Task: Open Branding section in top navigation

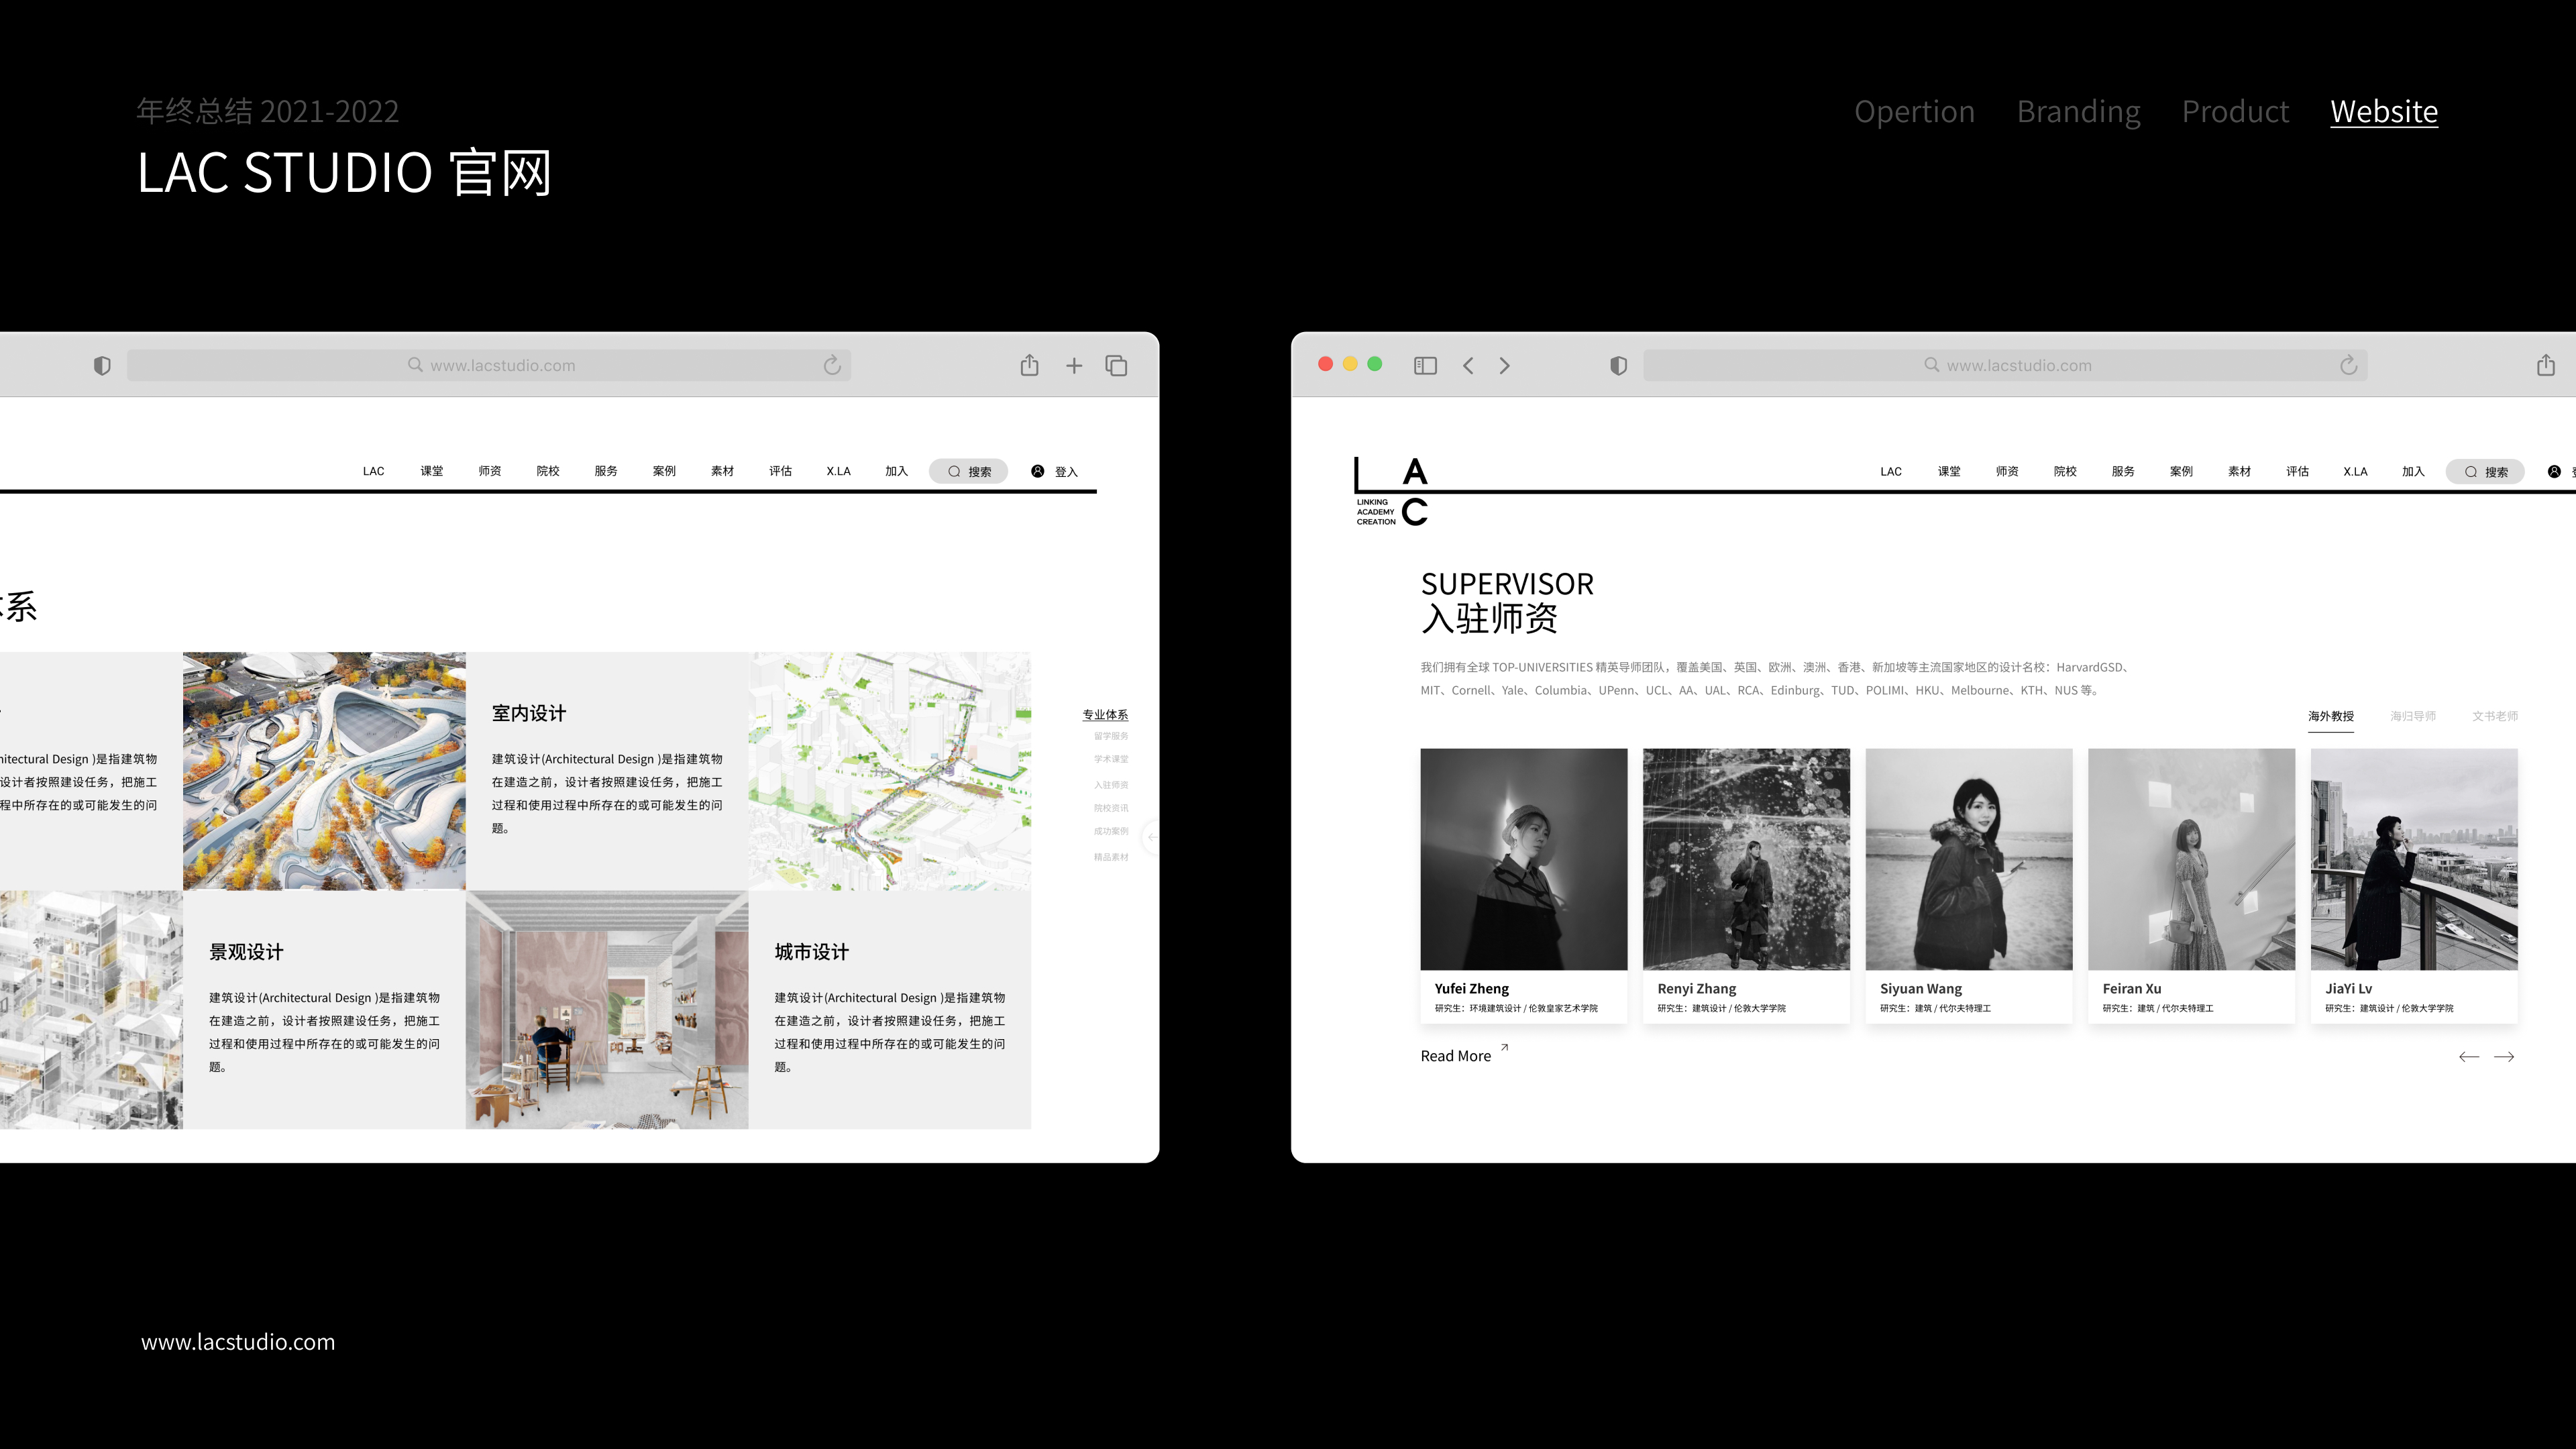Action: (x=2078, y=111)
